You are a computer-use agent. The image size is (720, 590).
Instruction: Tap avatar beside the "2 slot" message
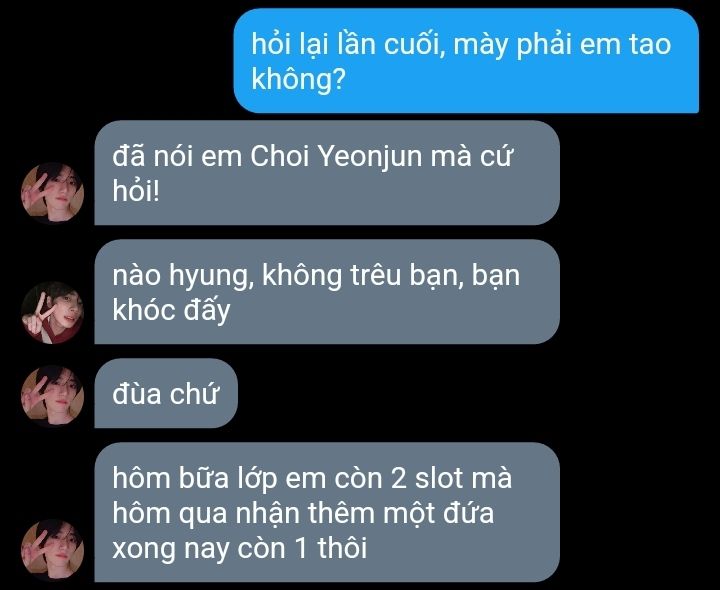(52, 550)
